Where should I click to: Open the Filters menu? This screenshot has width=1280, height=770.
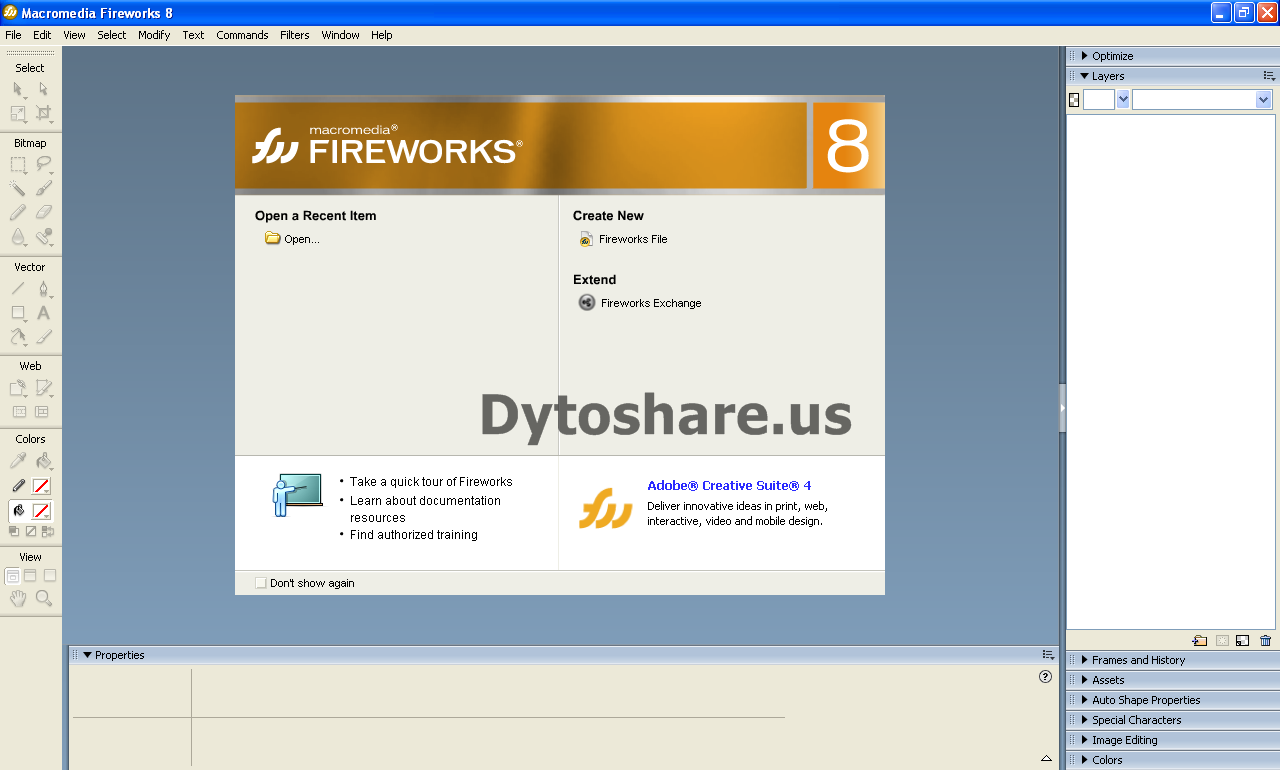click(x=294, y=34)
